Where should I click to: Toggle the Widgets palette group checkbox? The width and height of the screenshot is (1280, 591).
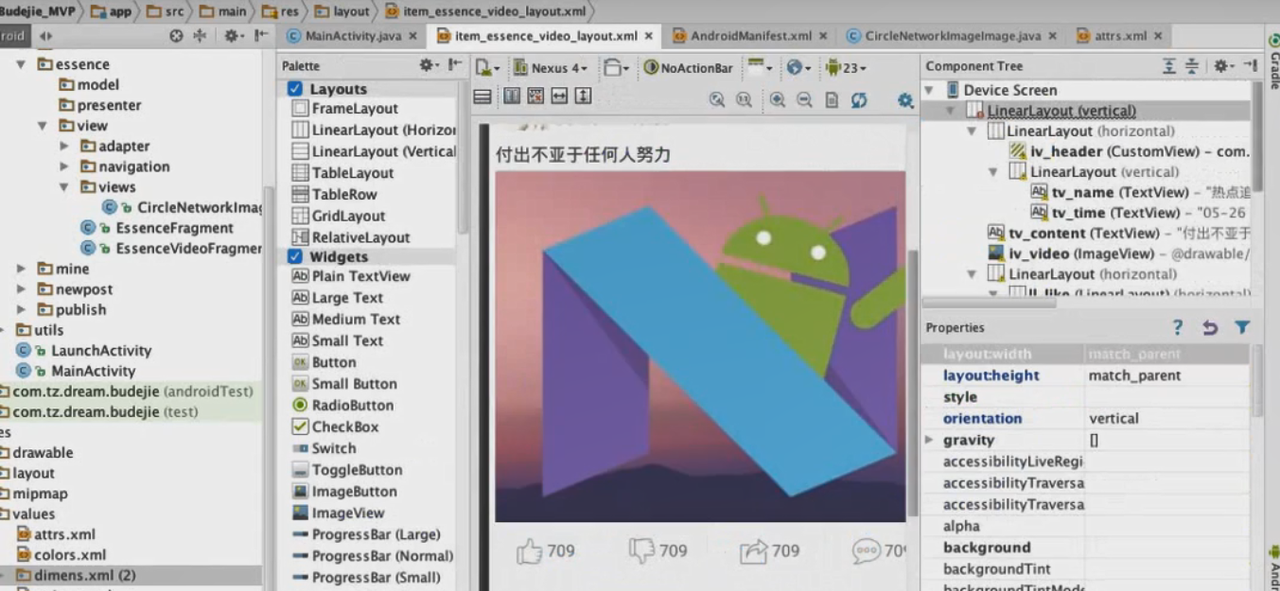click(295, 257)
